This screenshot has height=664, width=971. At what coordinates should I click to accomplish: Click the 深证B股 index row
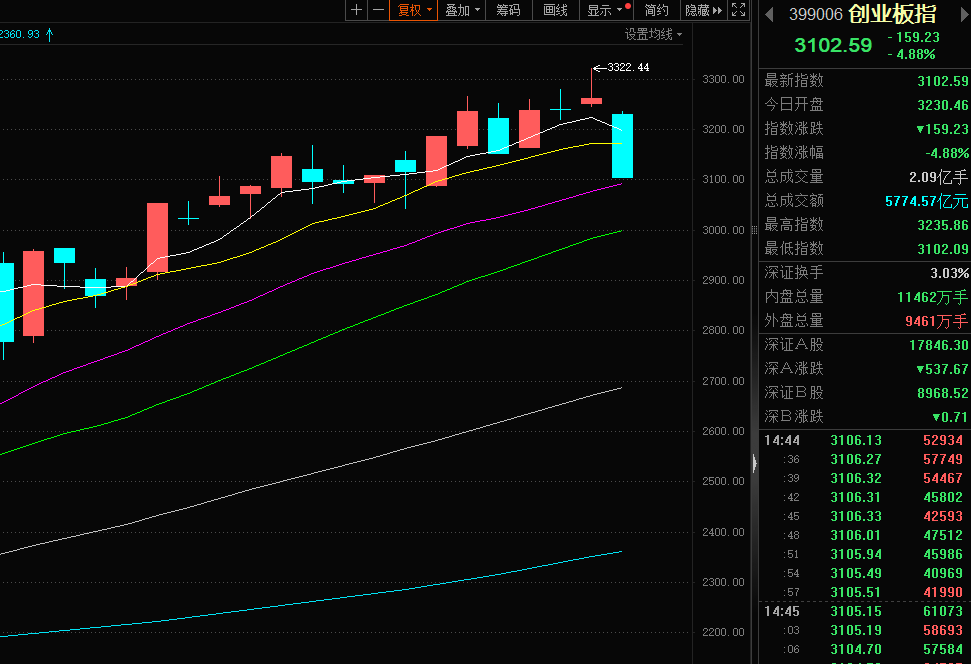coord(865,393)
